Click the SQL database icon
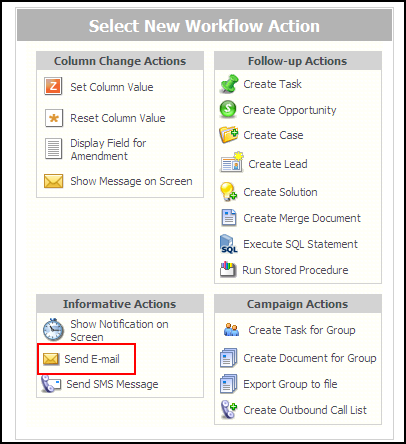The image size is (406, 444). click(x=228, y=244)
